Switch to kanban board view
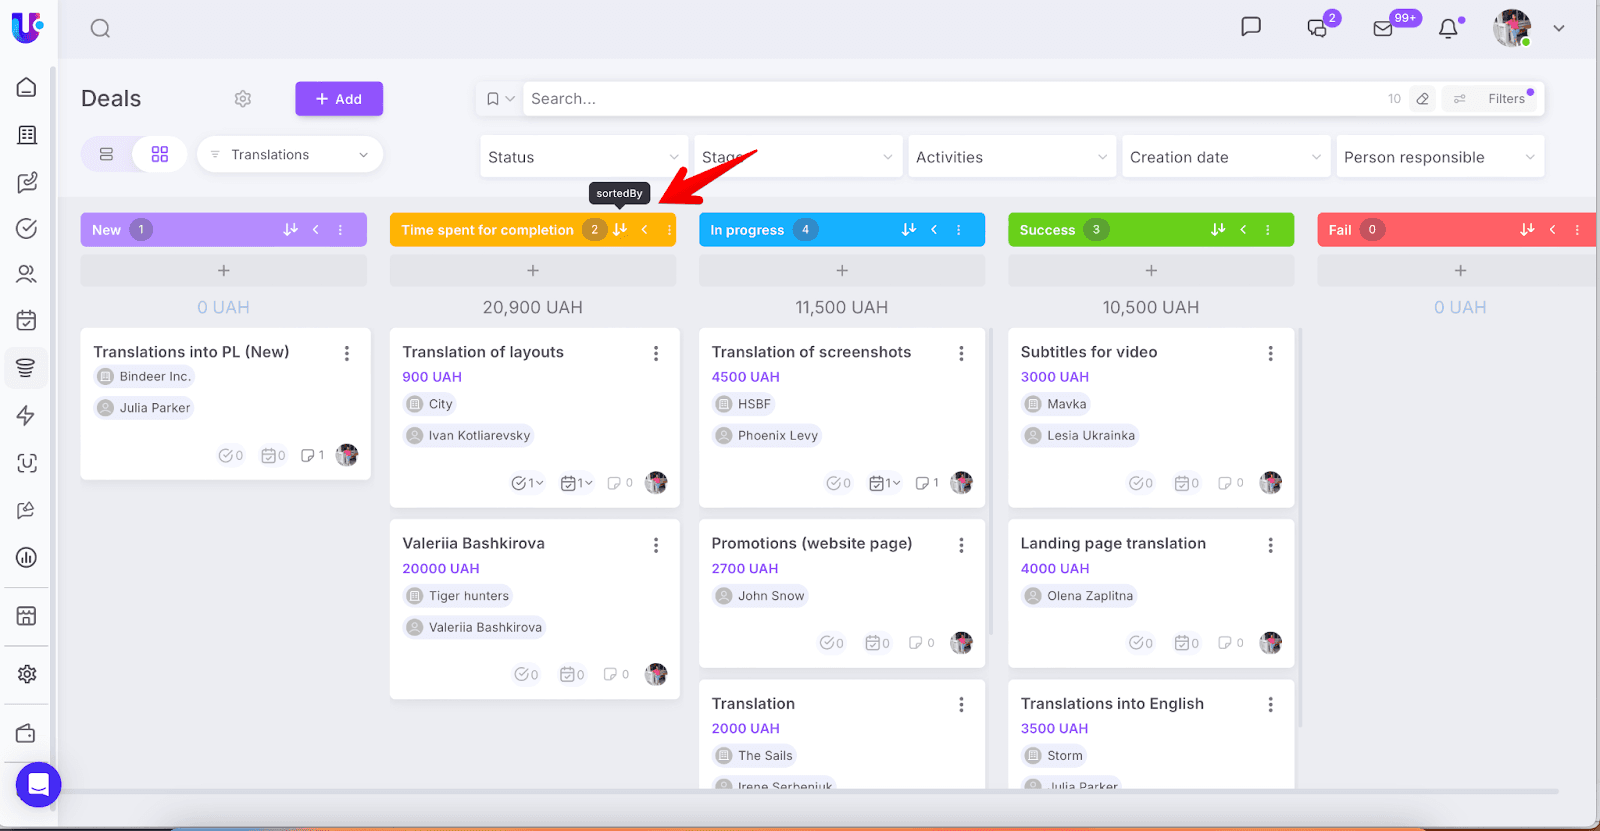Screen dimensions: 1600x831 pyautogui.click(x=160, y=155)
